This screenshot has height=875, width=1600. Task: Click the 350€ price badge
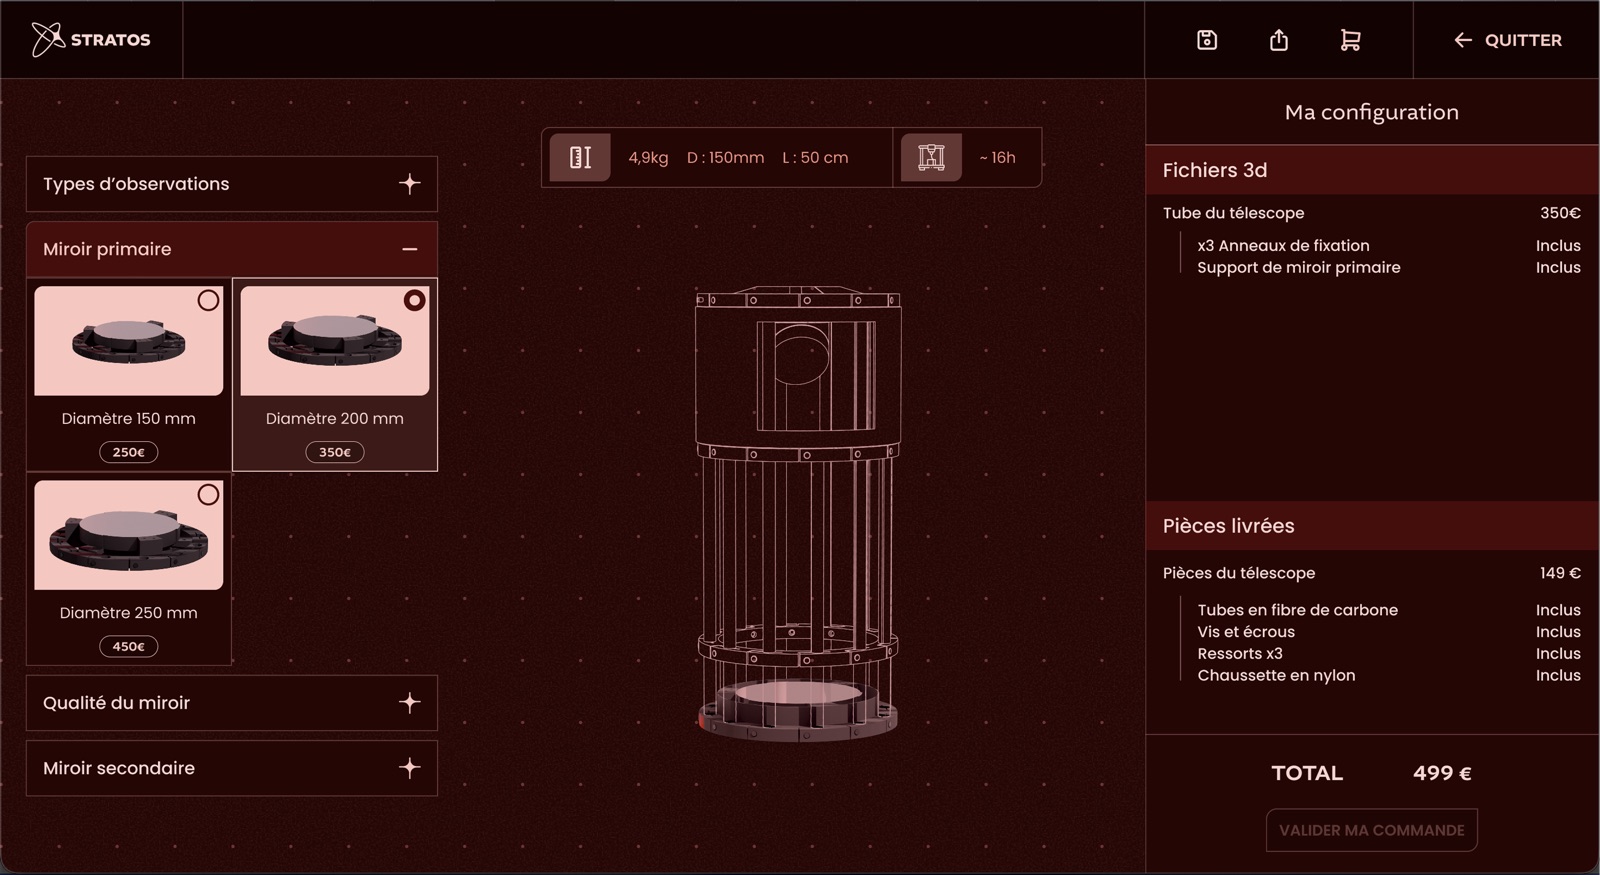tap(335, 452)
